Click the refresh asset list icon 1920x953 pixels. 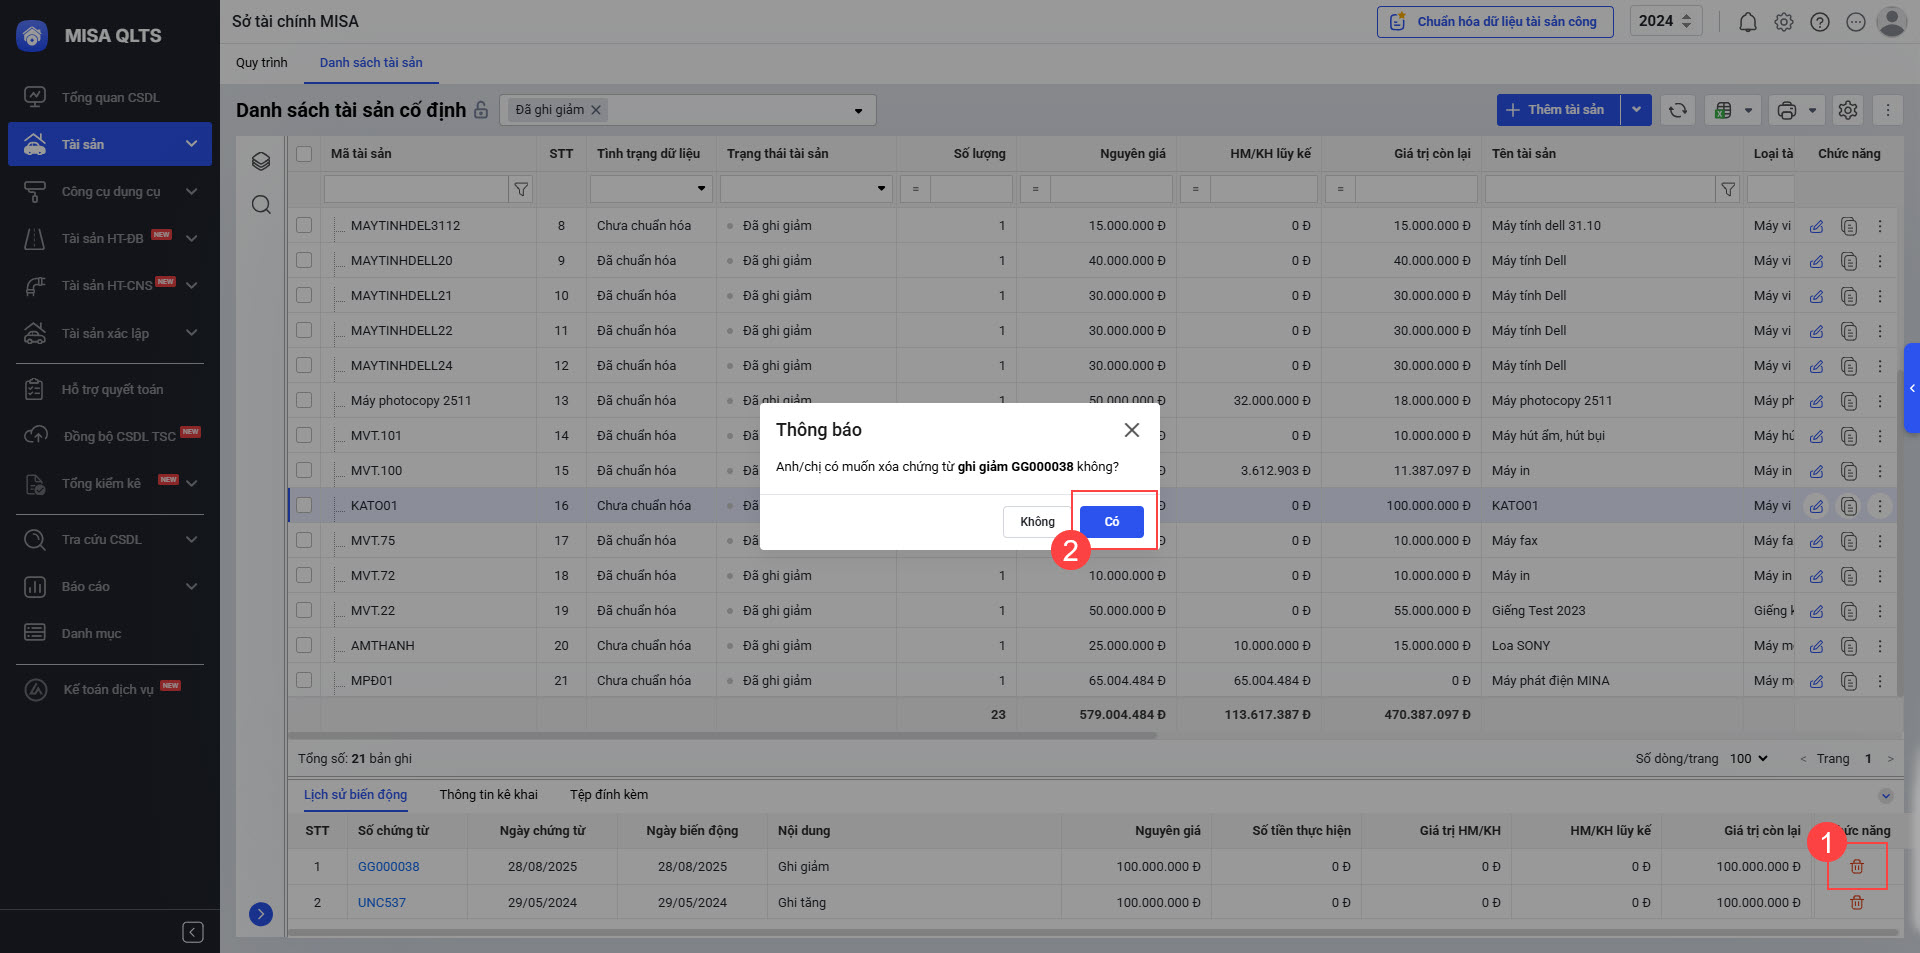[1677, 110]
